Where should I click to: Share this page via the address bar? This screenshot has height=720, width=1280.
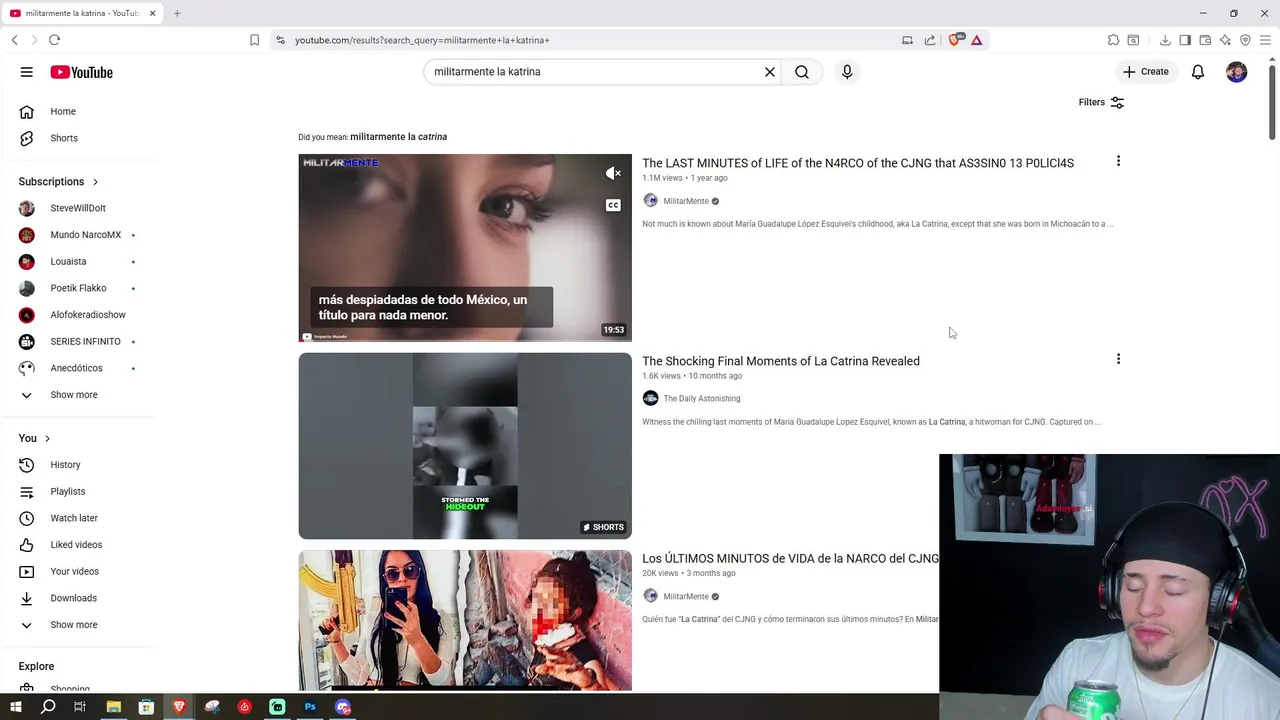[x=930, y=40]
